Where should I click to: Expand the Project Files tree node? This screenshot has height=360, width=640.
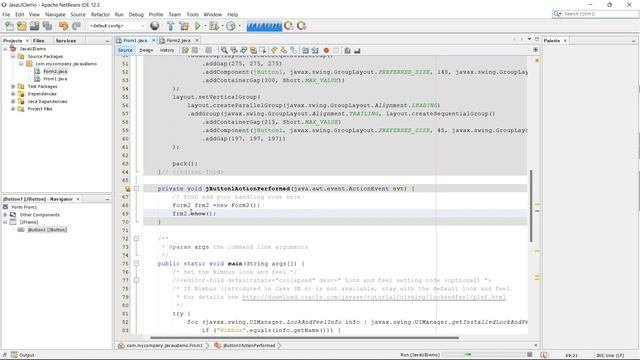(13, 109)
